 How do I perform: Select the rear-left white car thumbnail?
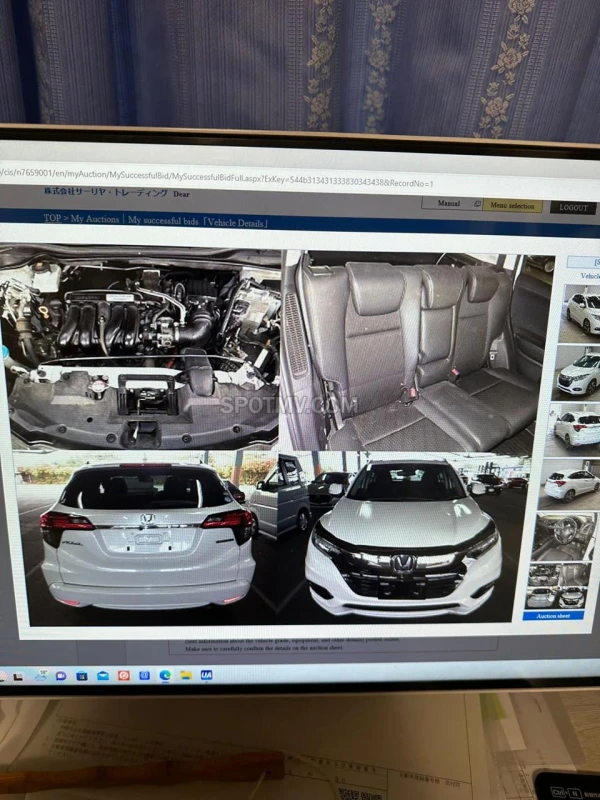[x=573, y=430]
